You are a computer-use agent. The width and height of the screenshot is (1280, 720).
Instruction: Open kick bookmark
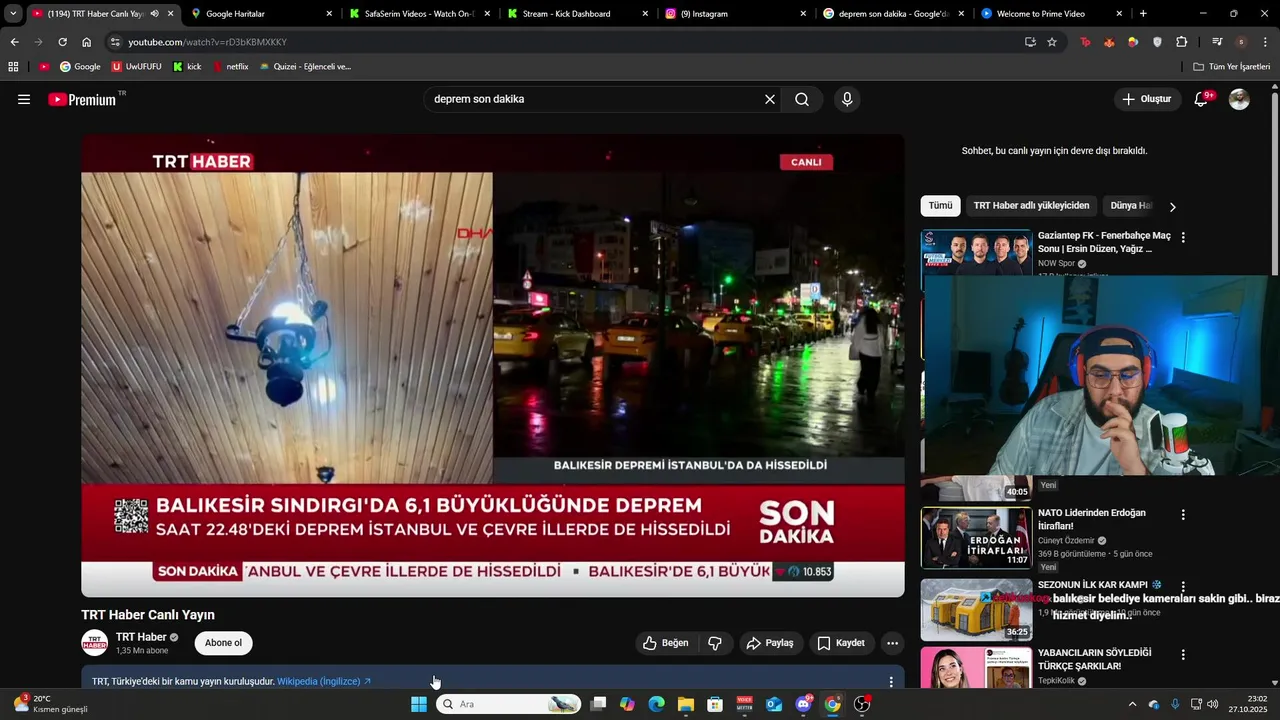pos(187,67)
